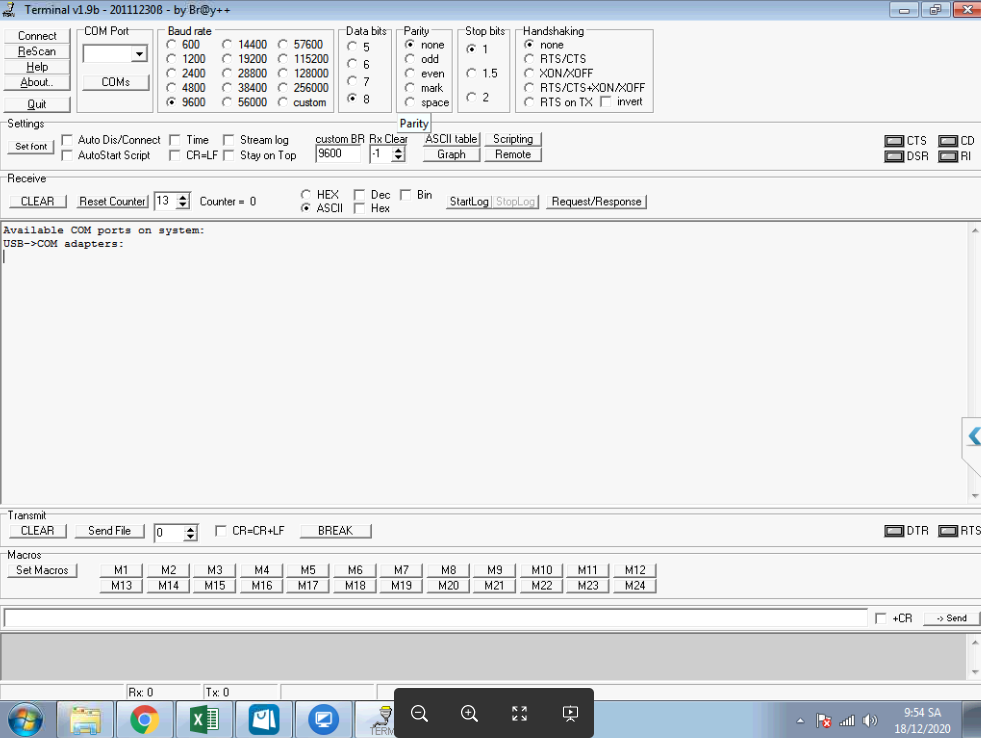
Task: Toggle the DTR signal indicator
Action: pos(894,531)
